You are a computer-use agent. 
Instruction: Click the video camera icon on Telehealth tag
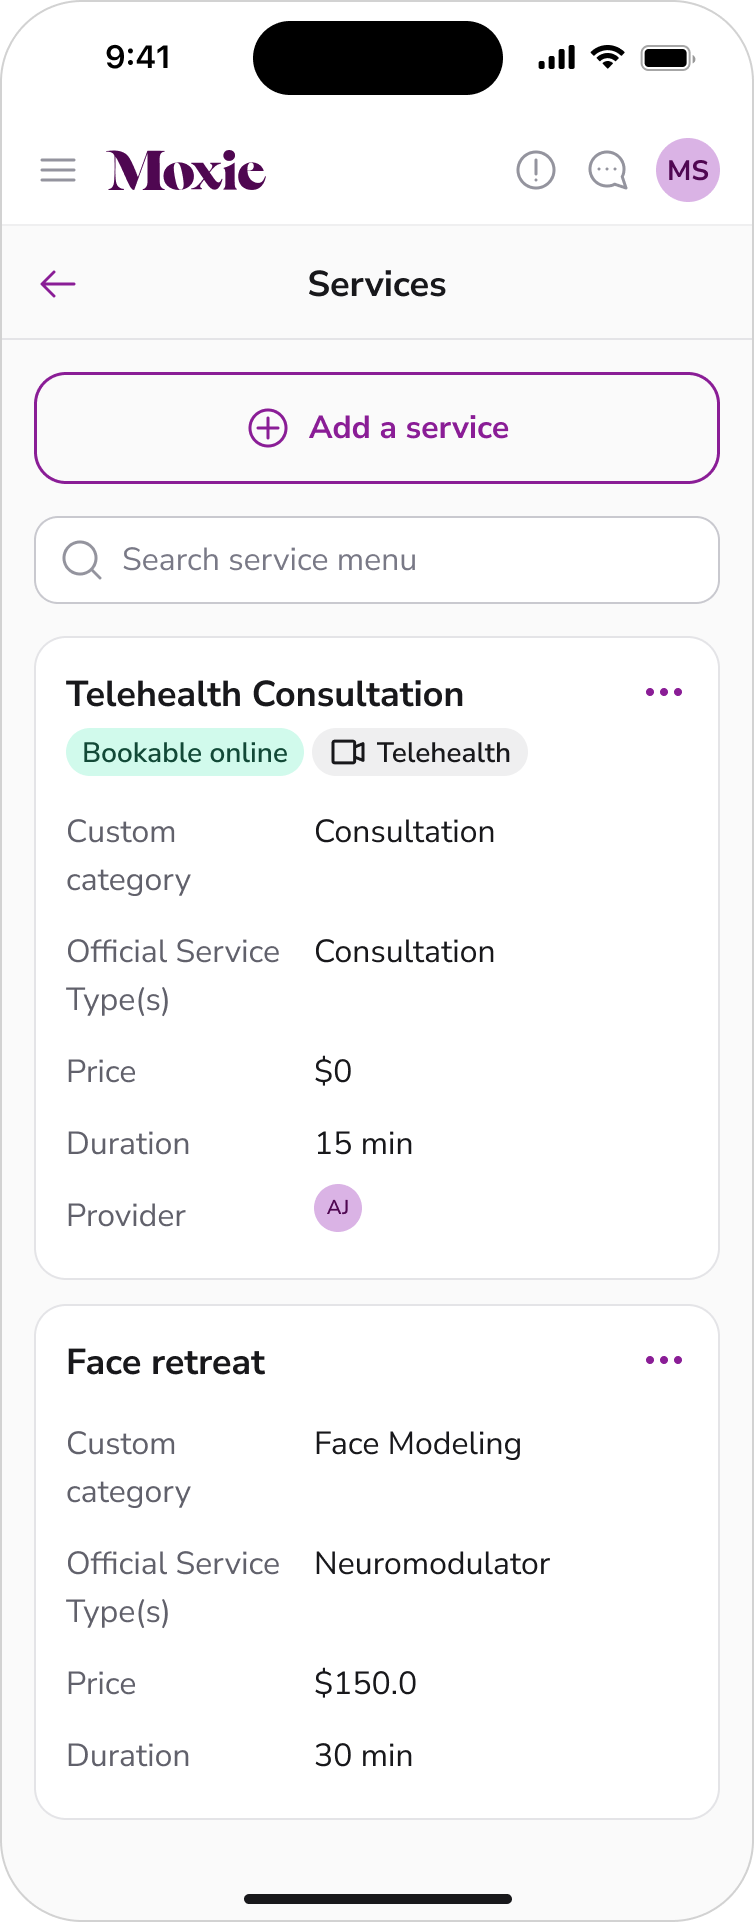click(348, 752)
